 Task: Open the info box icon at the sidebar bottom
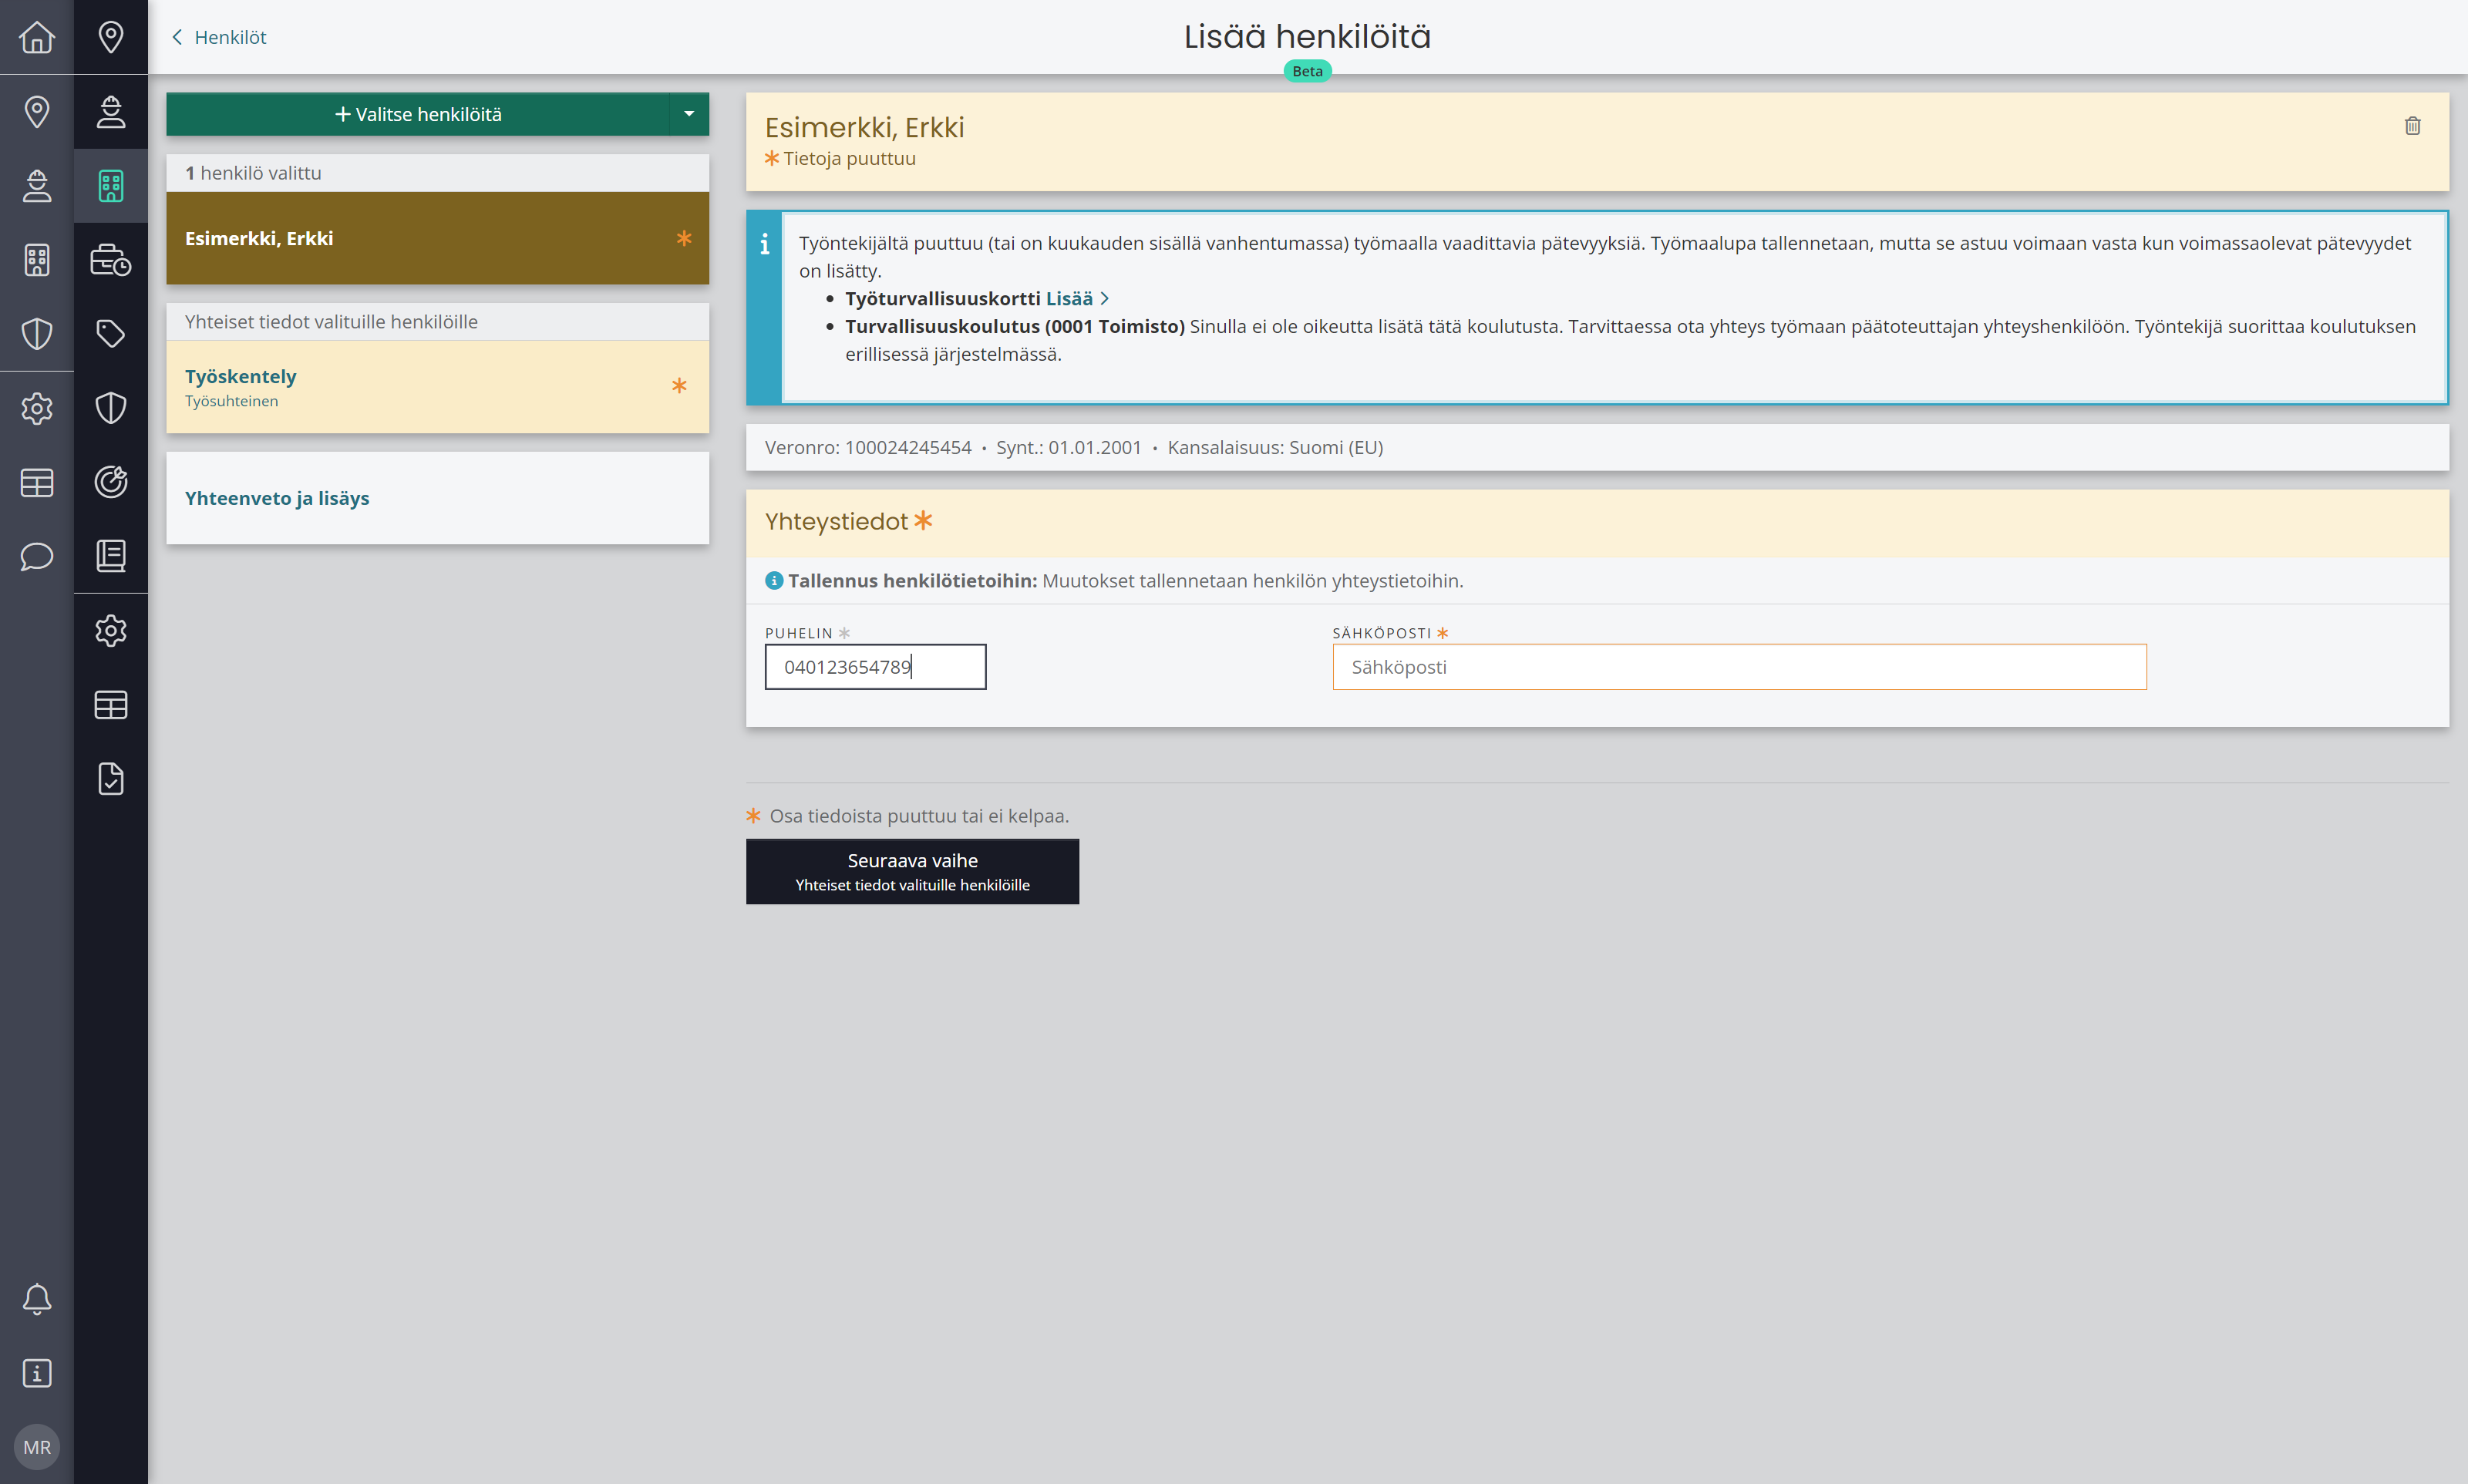pos(37,1373)
